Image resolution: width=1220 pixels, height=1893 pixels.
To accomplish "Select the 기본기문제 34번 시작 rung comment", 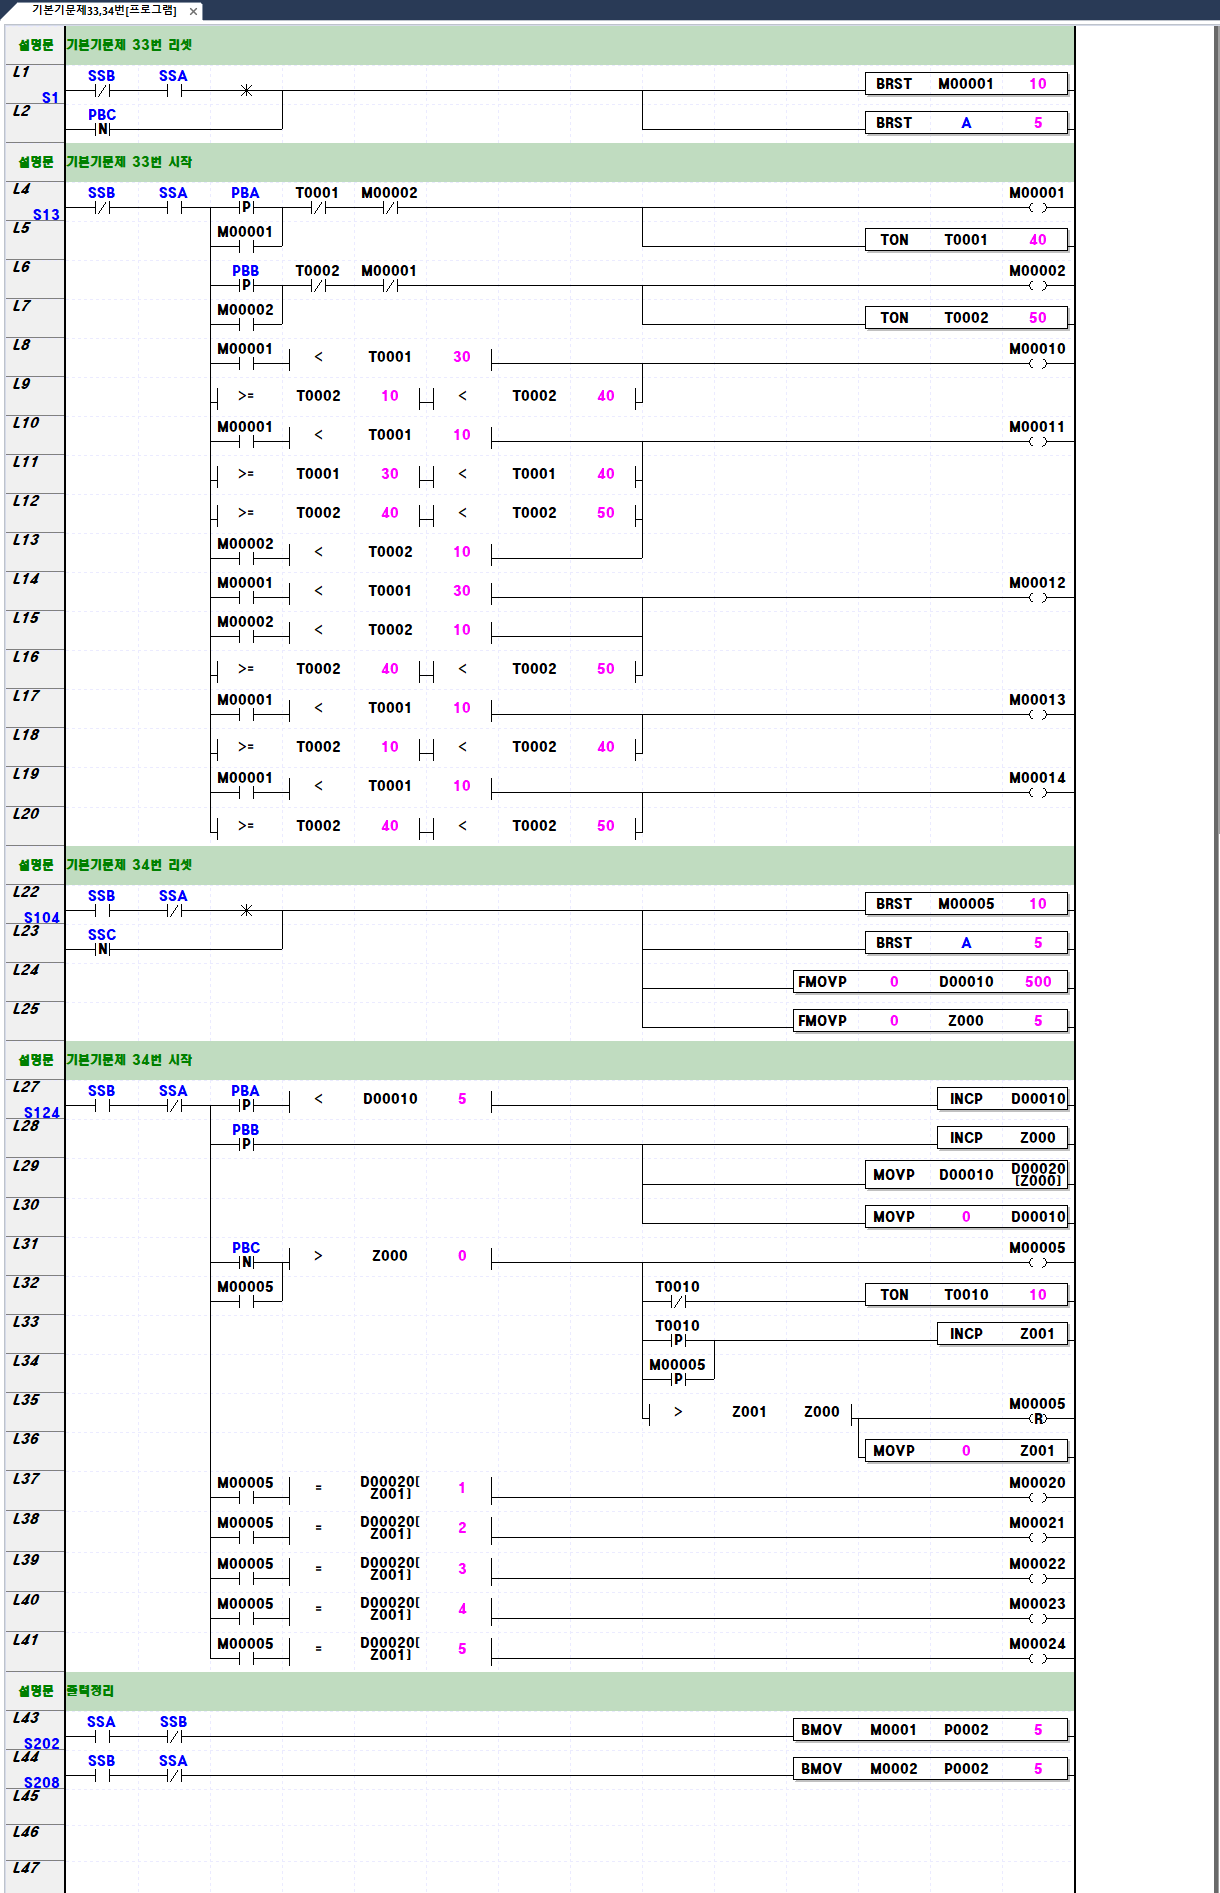I will [130, 1060].
